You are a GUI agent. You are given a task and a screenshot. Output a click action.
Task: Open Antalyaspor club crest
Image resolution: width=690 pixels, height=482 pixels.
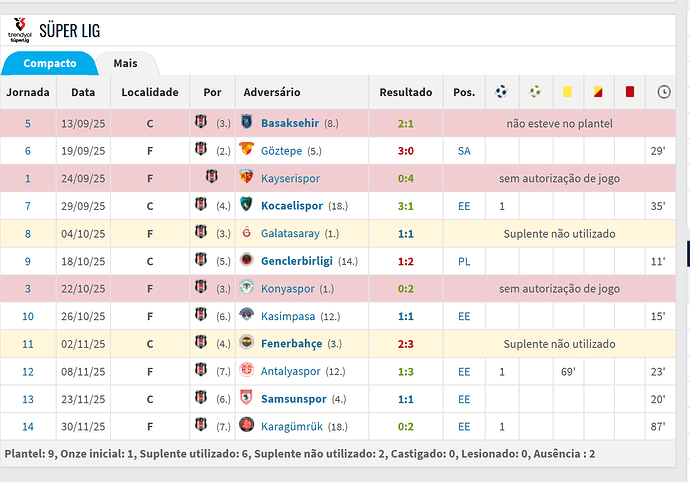coord(247,370)
